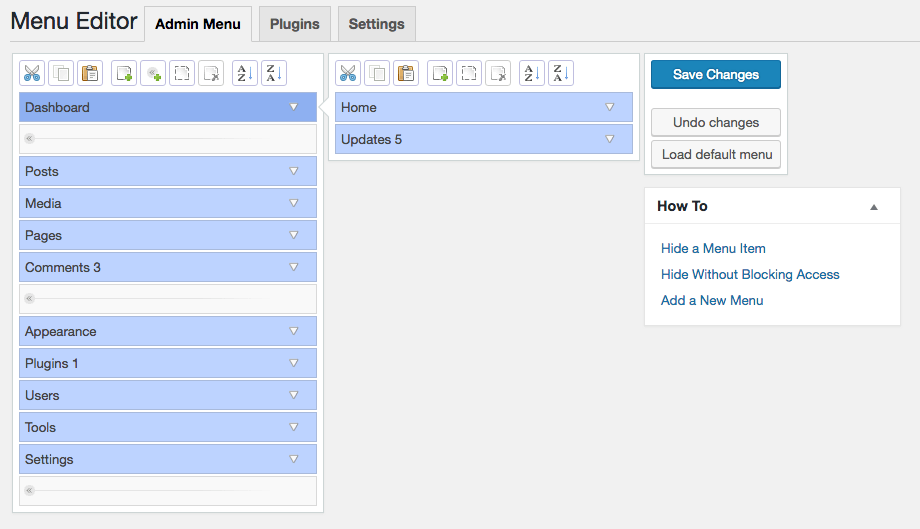Expand Dashboard item properties arrow
This screenshot has width=920, height=529.
pyautogui.click(x=294, y=107)
